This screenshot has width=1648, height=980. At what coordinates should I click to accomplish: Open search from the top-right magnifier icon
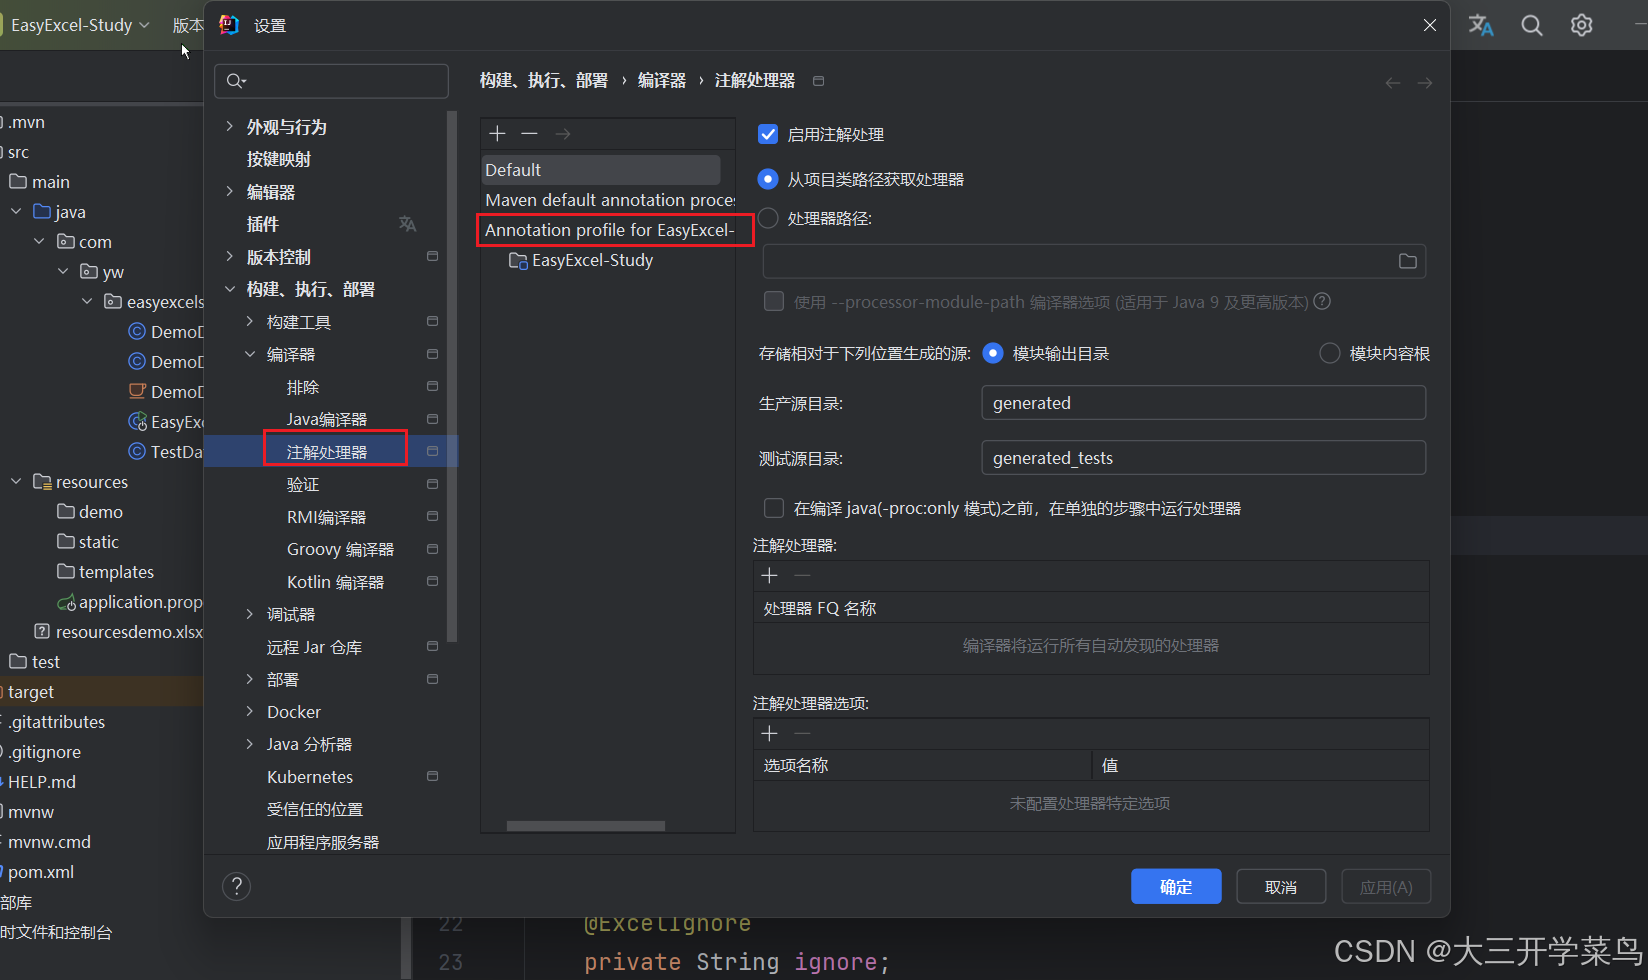(1531, 25)
